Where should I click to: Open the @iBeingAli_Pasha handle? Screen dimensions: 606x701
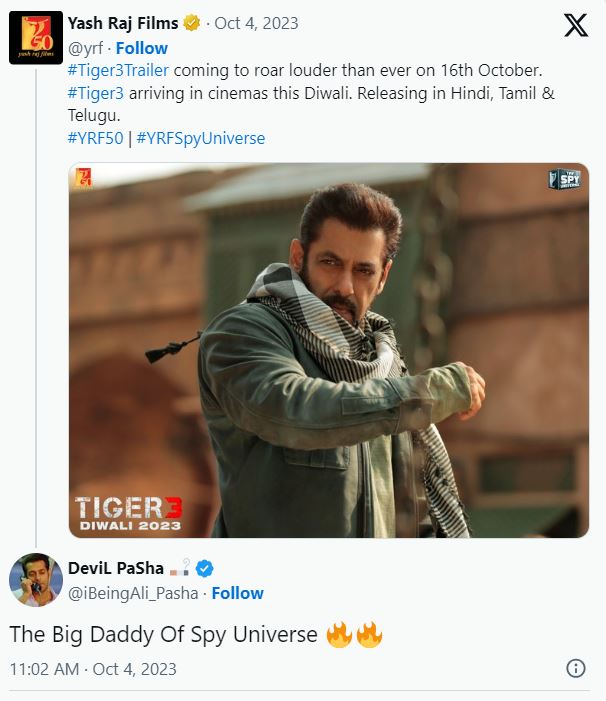[x=133, y=593]
